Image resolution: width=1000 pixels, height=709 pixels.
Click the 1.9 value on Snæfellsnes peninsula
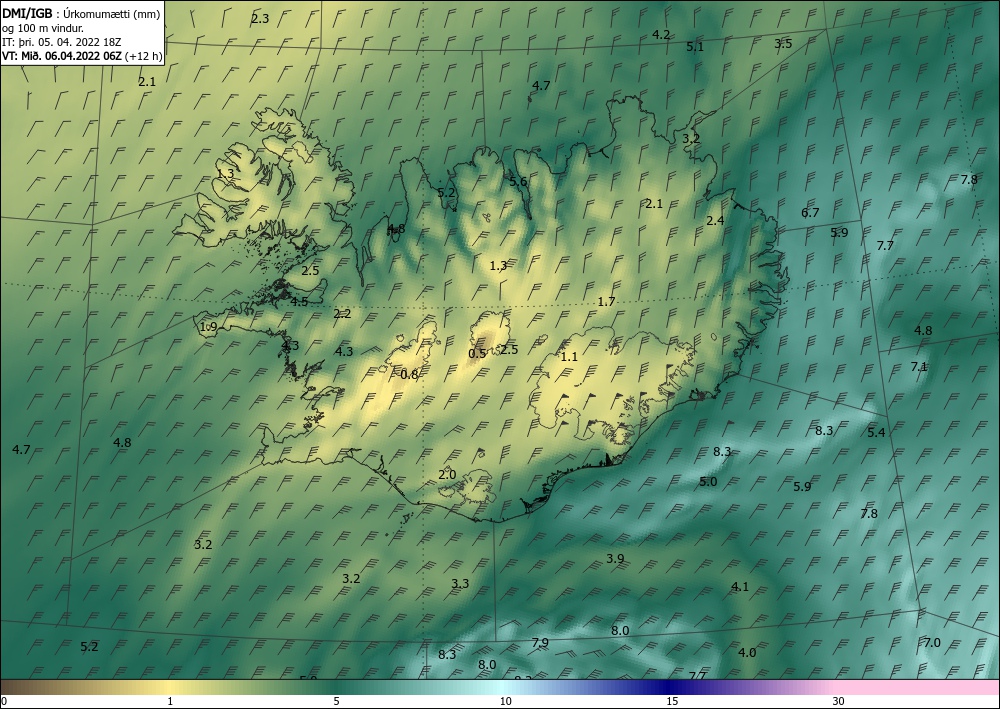[x=209, y=326]
